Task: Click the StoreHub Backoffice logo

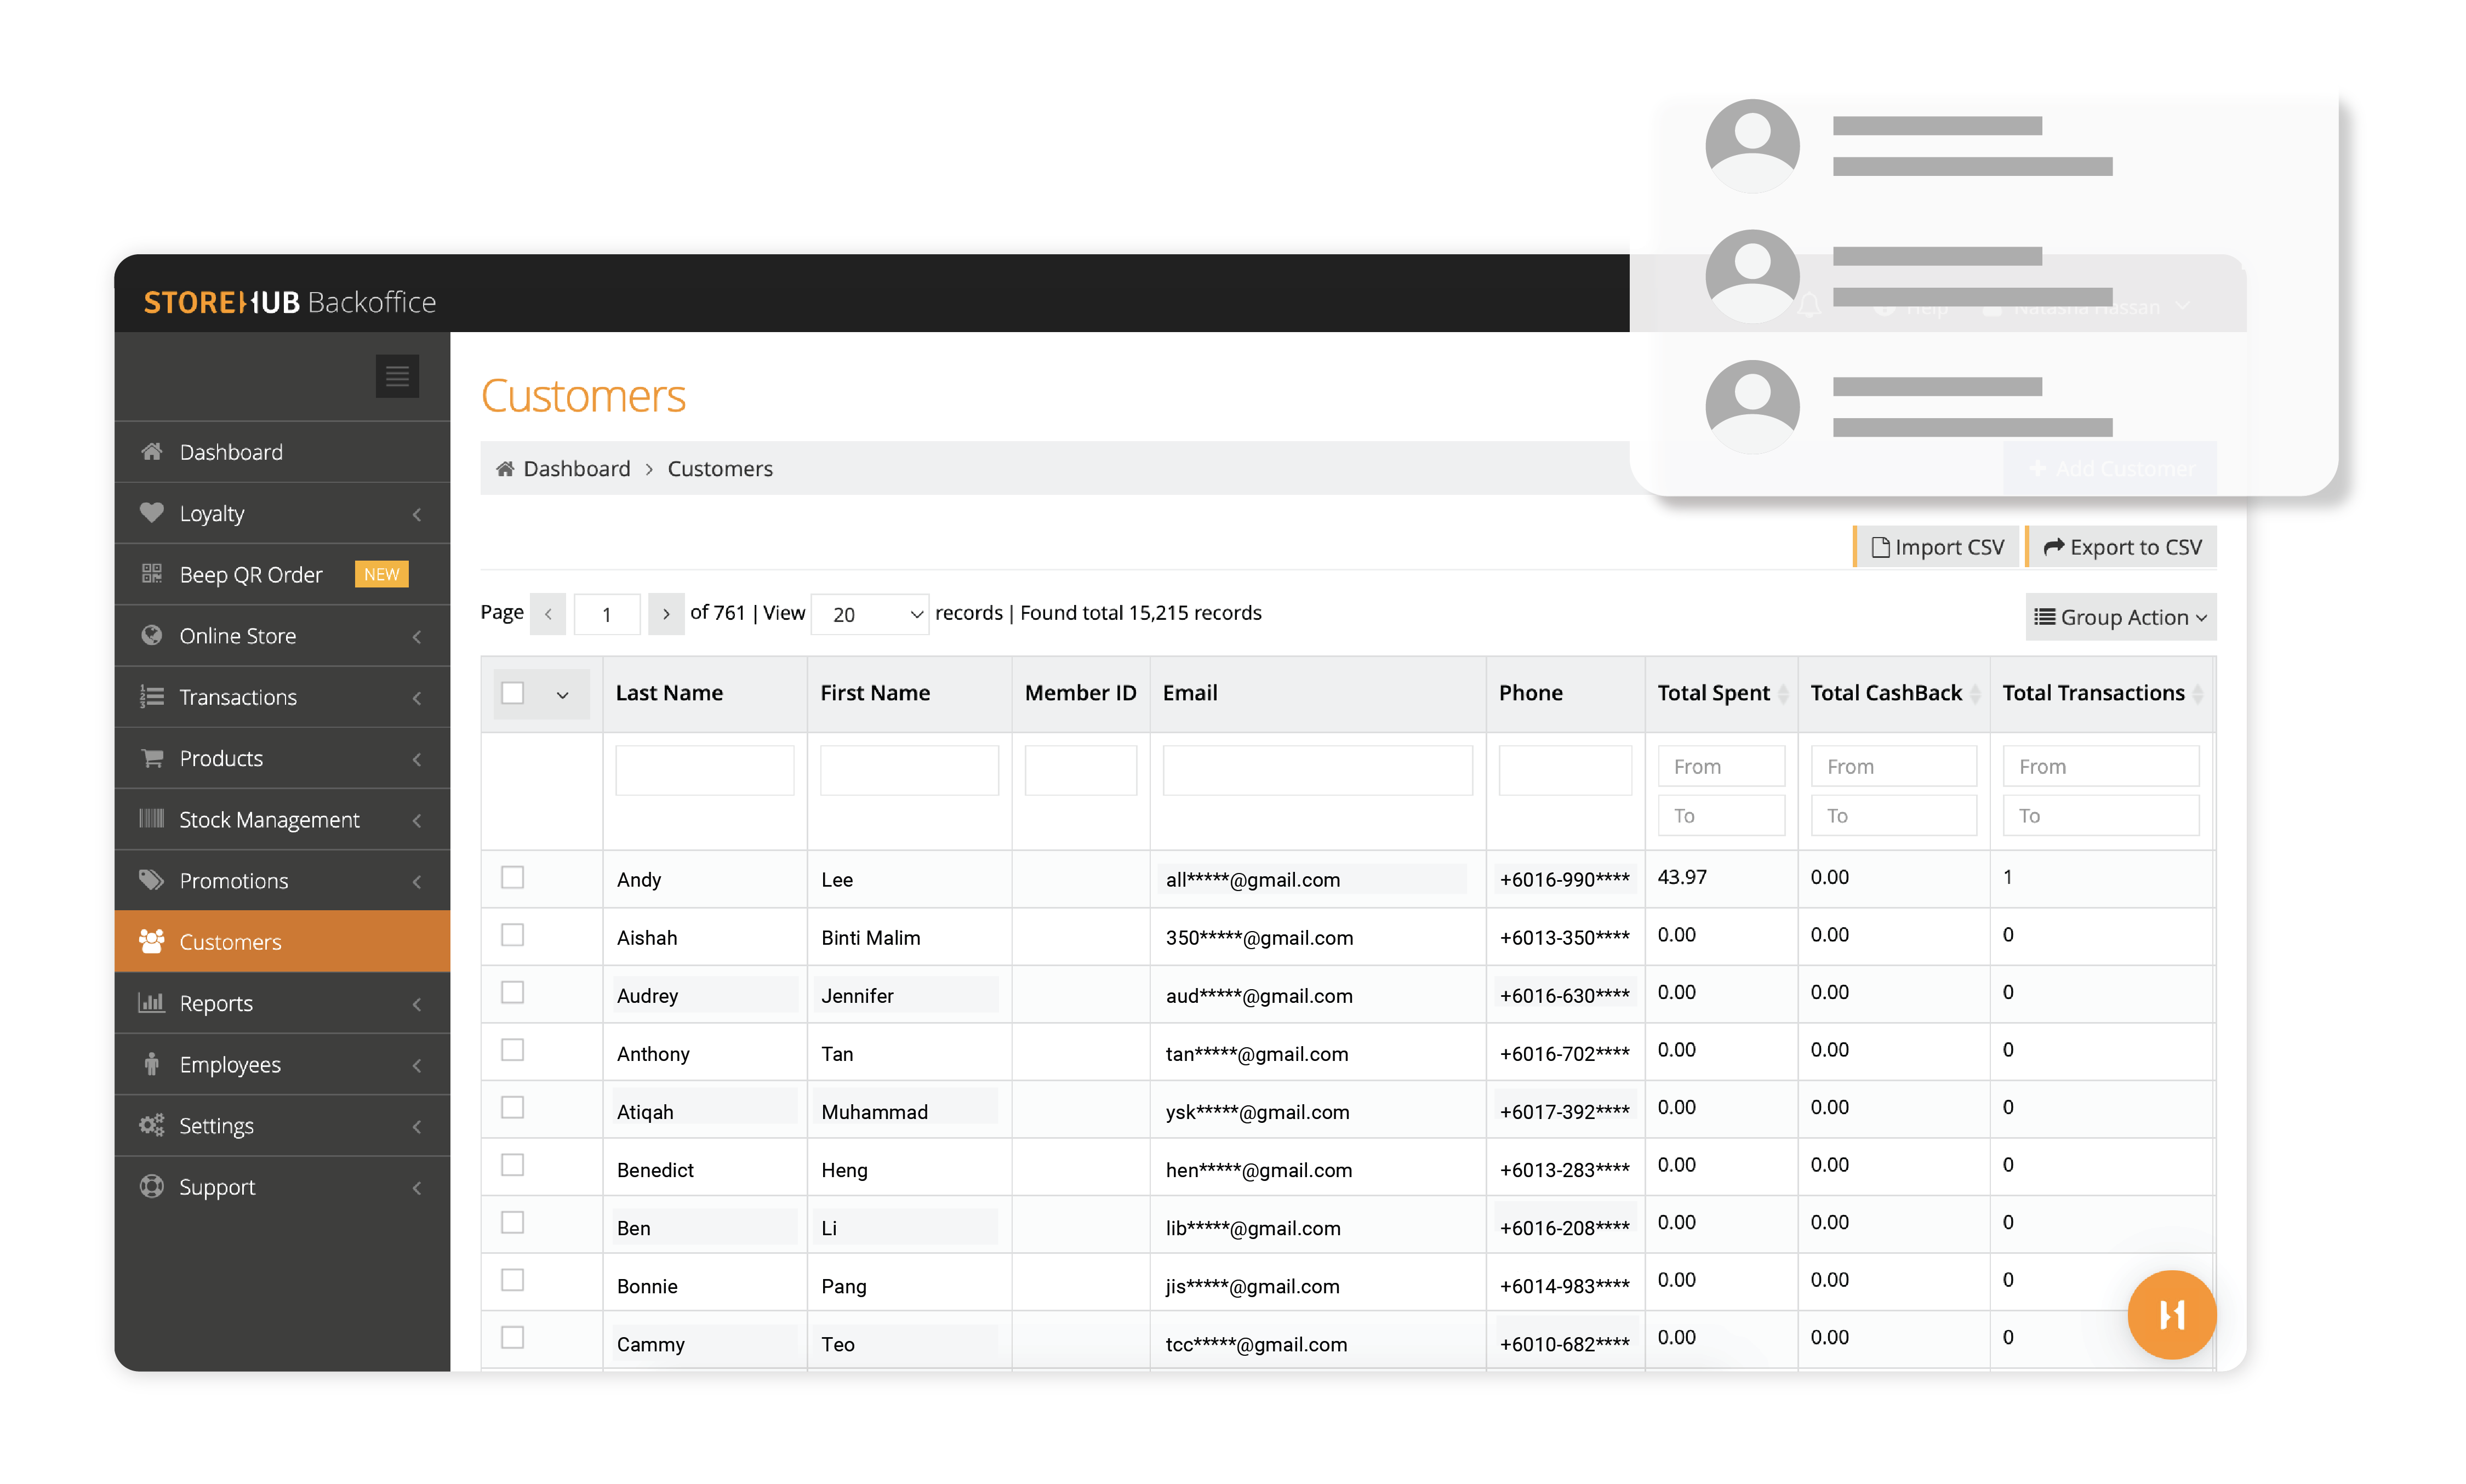Action: click(x=290, y=301)
